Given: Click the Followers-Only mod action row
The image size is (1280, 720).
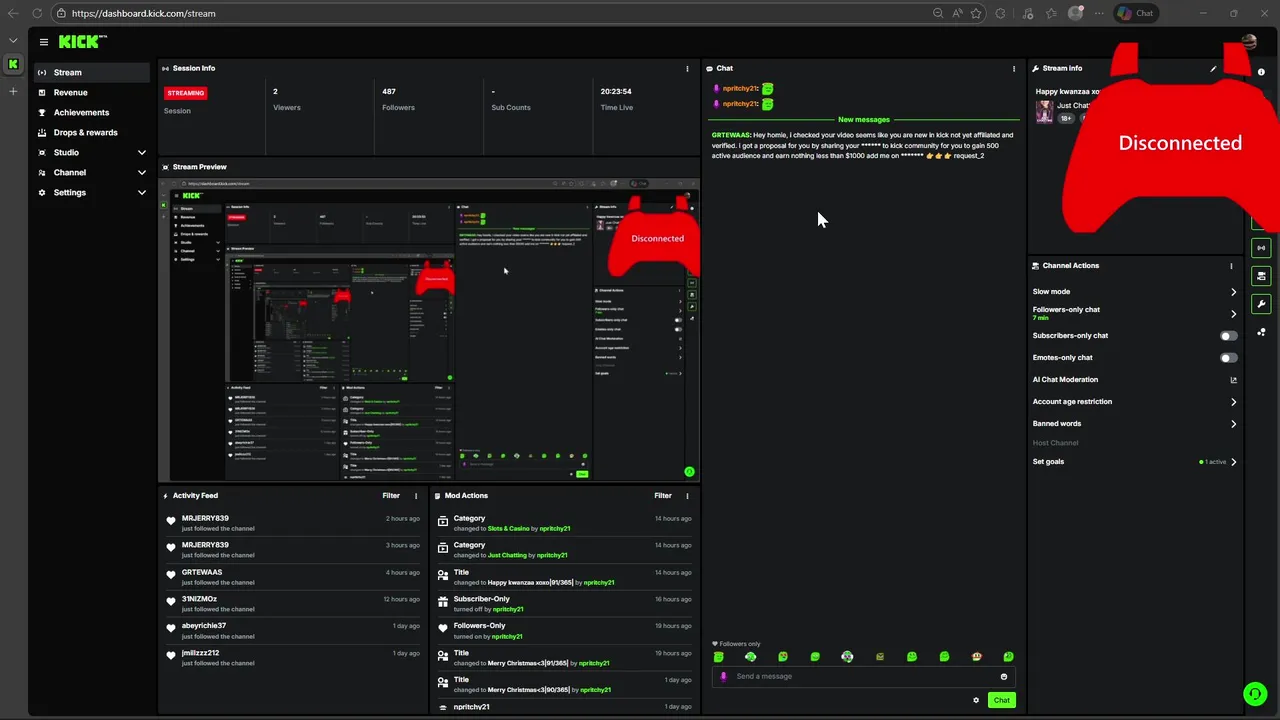Looking at the screenshot, I should (x=564, y=630).
